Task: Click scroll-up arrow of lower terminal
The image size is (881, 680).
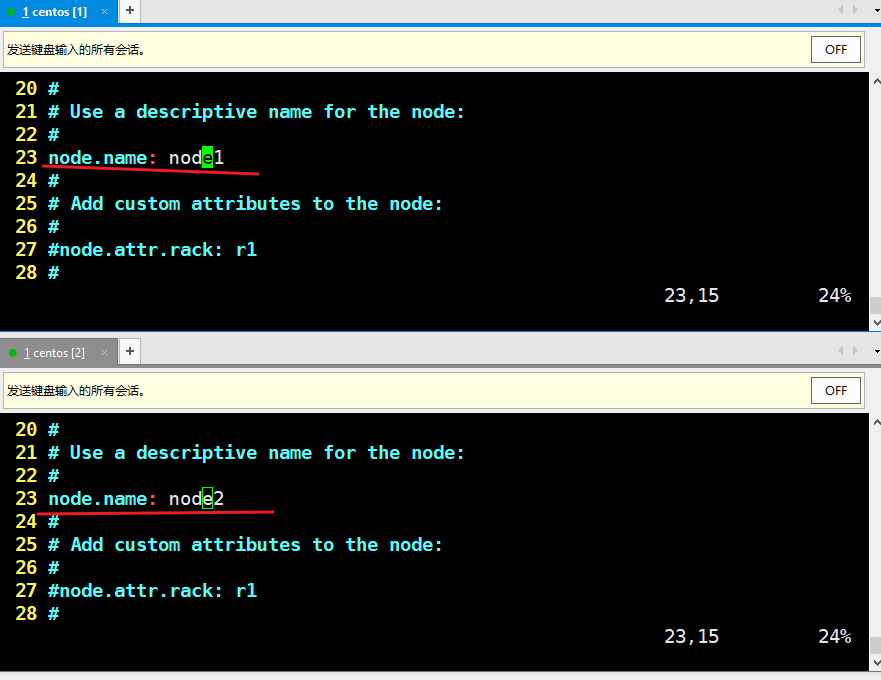Action: pyautogui.click(x=876, y=422)
